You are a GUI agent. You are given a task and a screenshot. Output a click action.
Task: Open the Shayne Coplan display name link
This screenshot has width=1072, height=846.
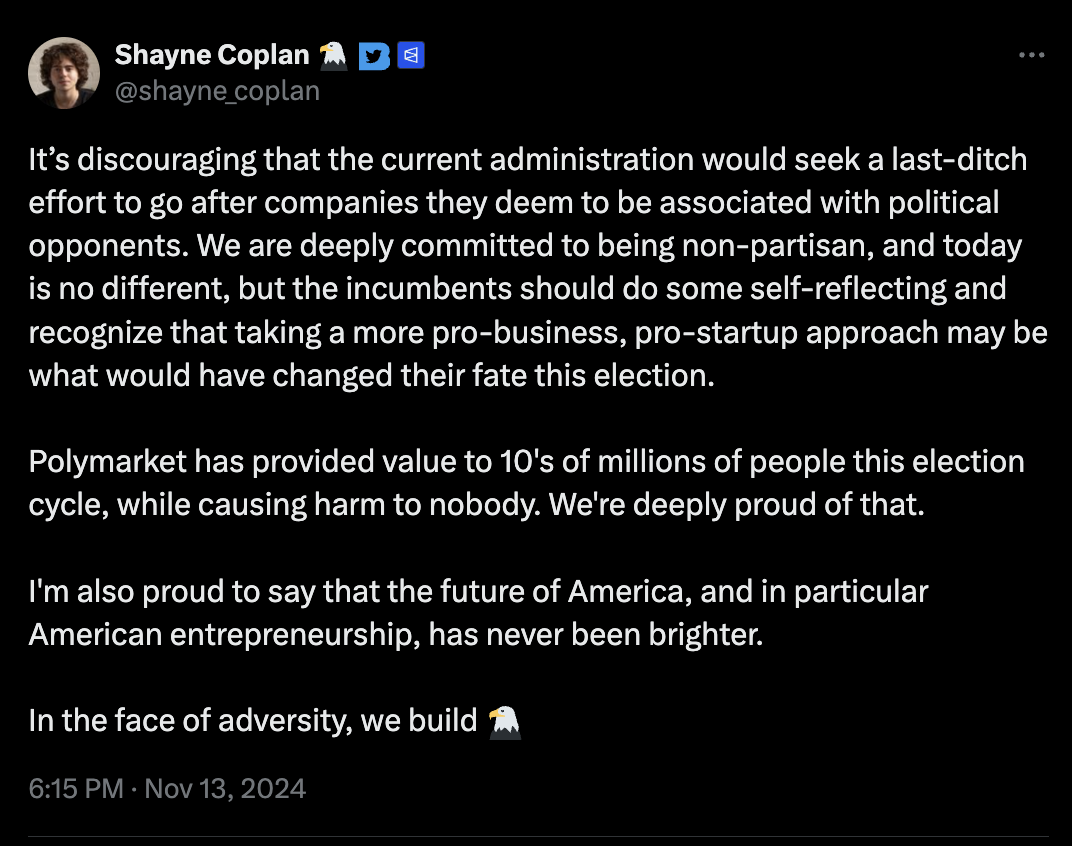(212, 55)
